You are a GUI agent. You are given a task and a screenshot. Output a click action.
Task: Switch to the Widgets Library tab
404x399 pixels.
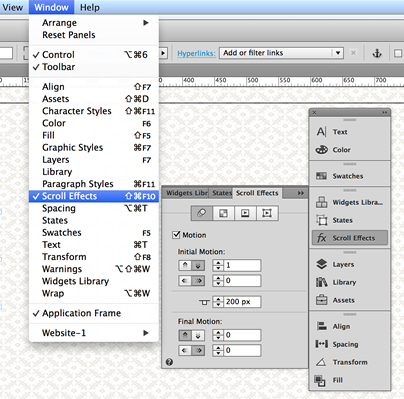(186, 193)
